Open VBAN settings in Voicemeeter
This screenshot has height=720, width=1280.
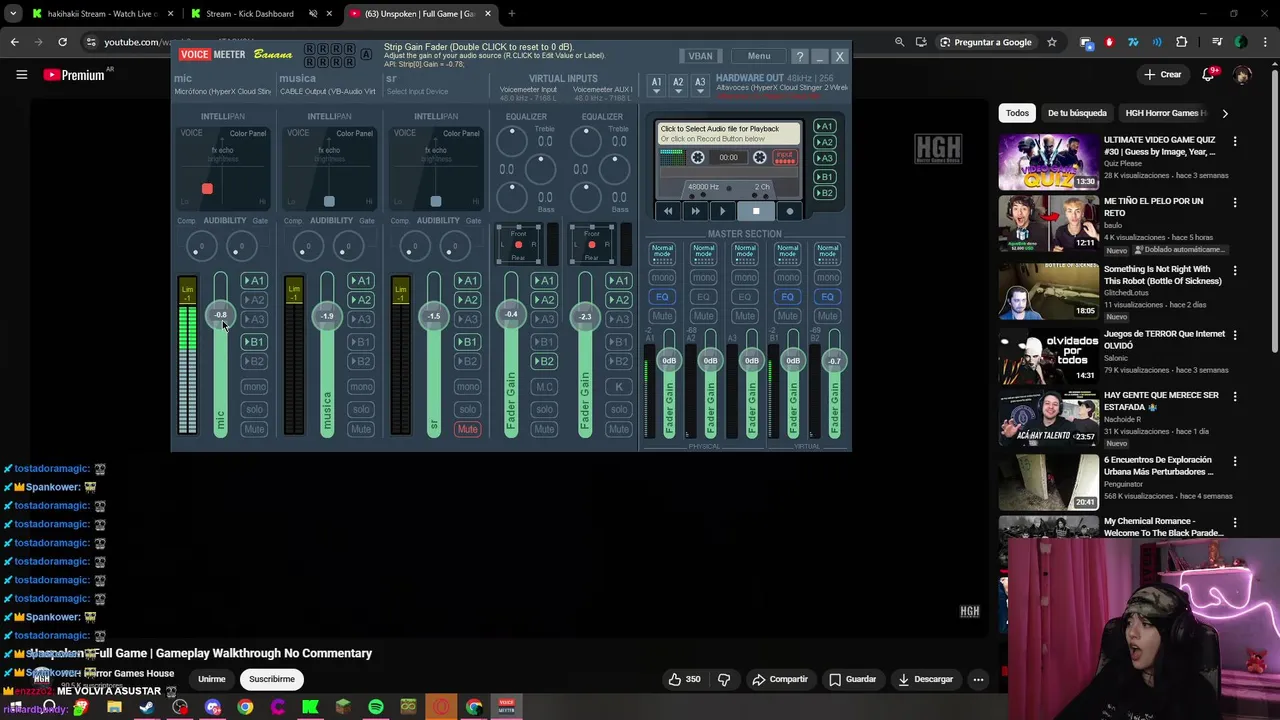(700, 56)
